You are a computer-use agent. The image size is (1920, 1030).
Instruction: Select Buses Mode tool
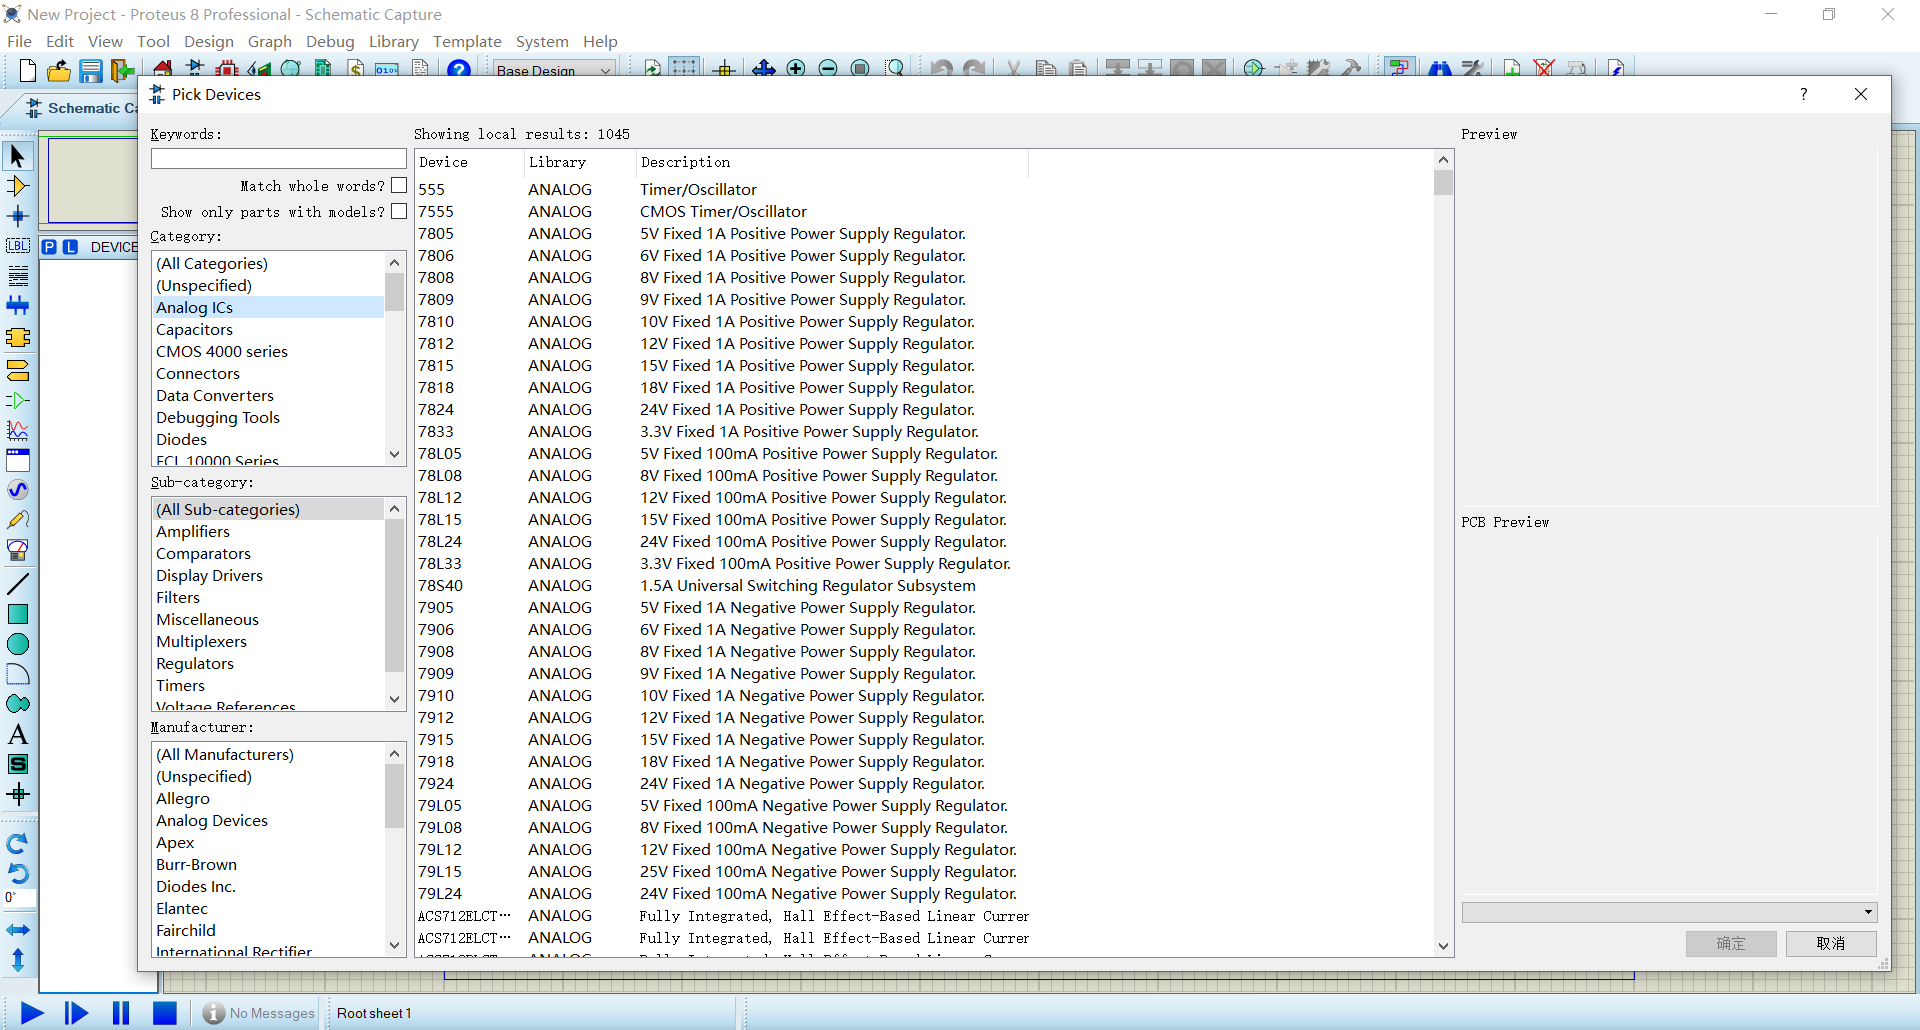[18, 306]
